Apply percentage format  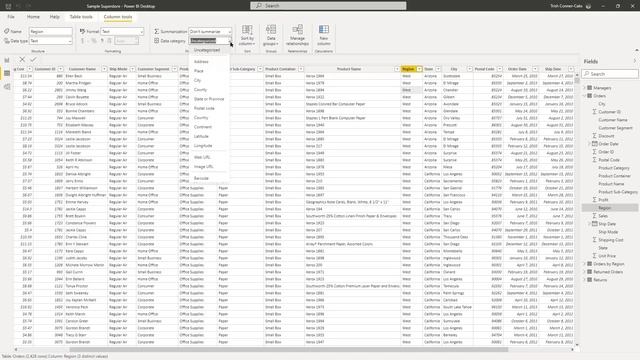[x=93, y=41]
